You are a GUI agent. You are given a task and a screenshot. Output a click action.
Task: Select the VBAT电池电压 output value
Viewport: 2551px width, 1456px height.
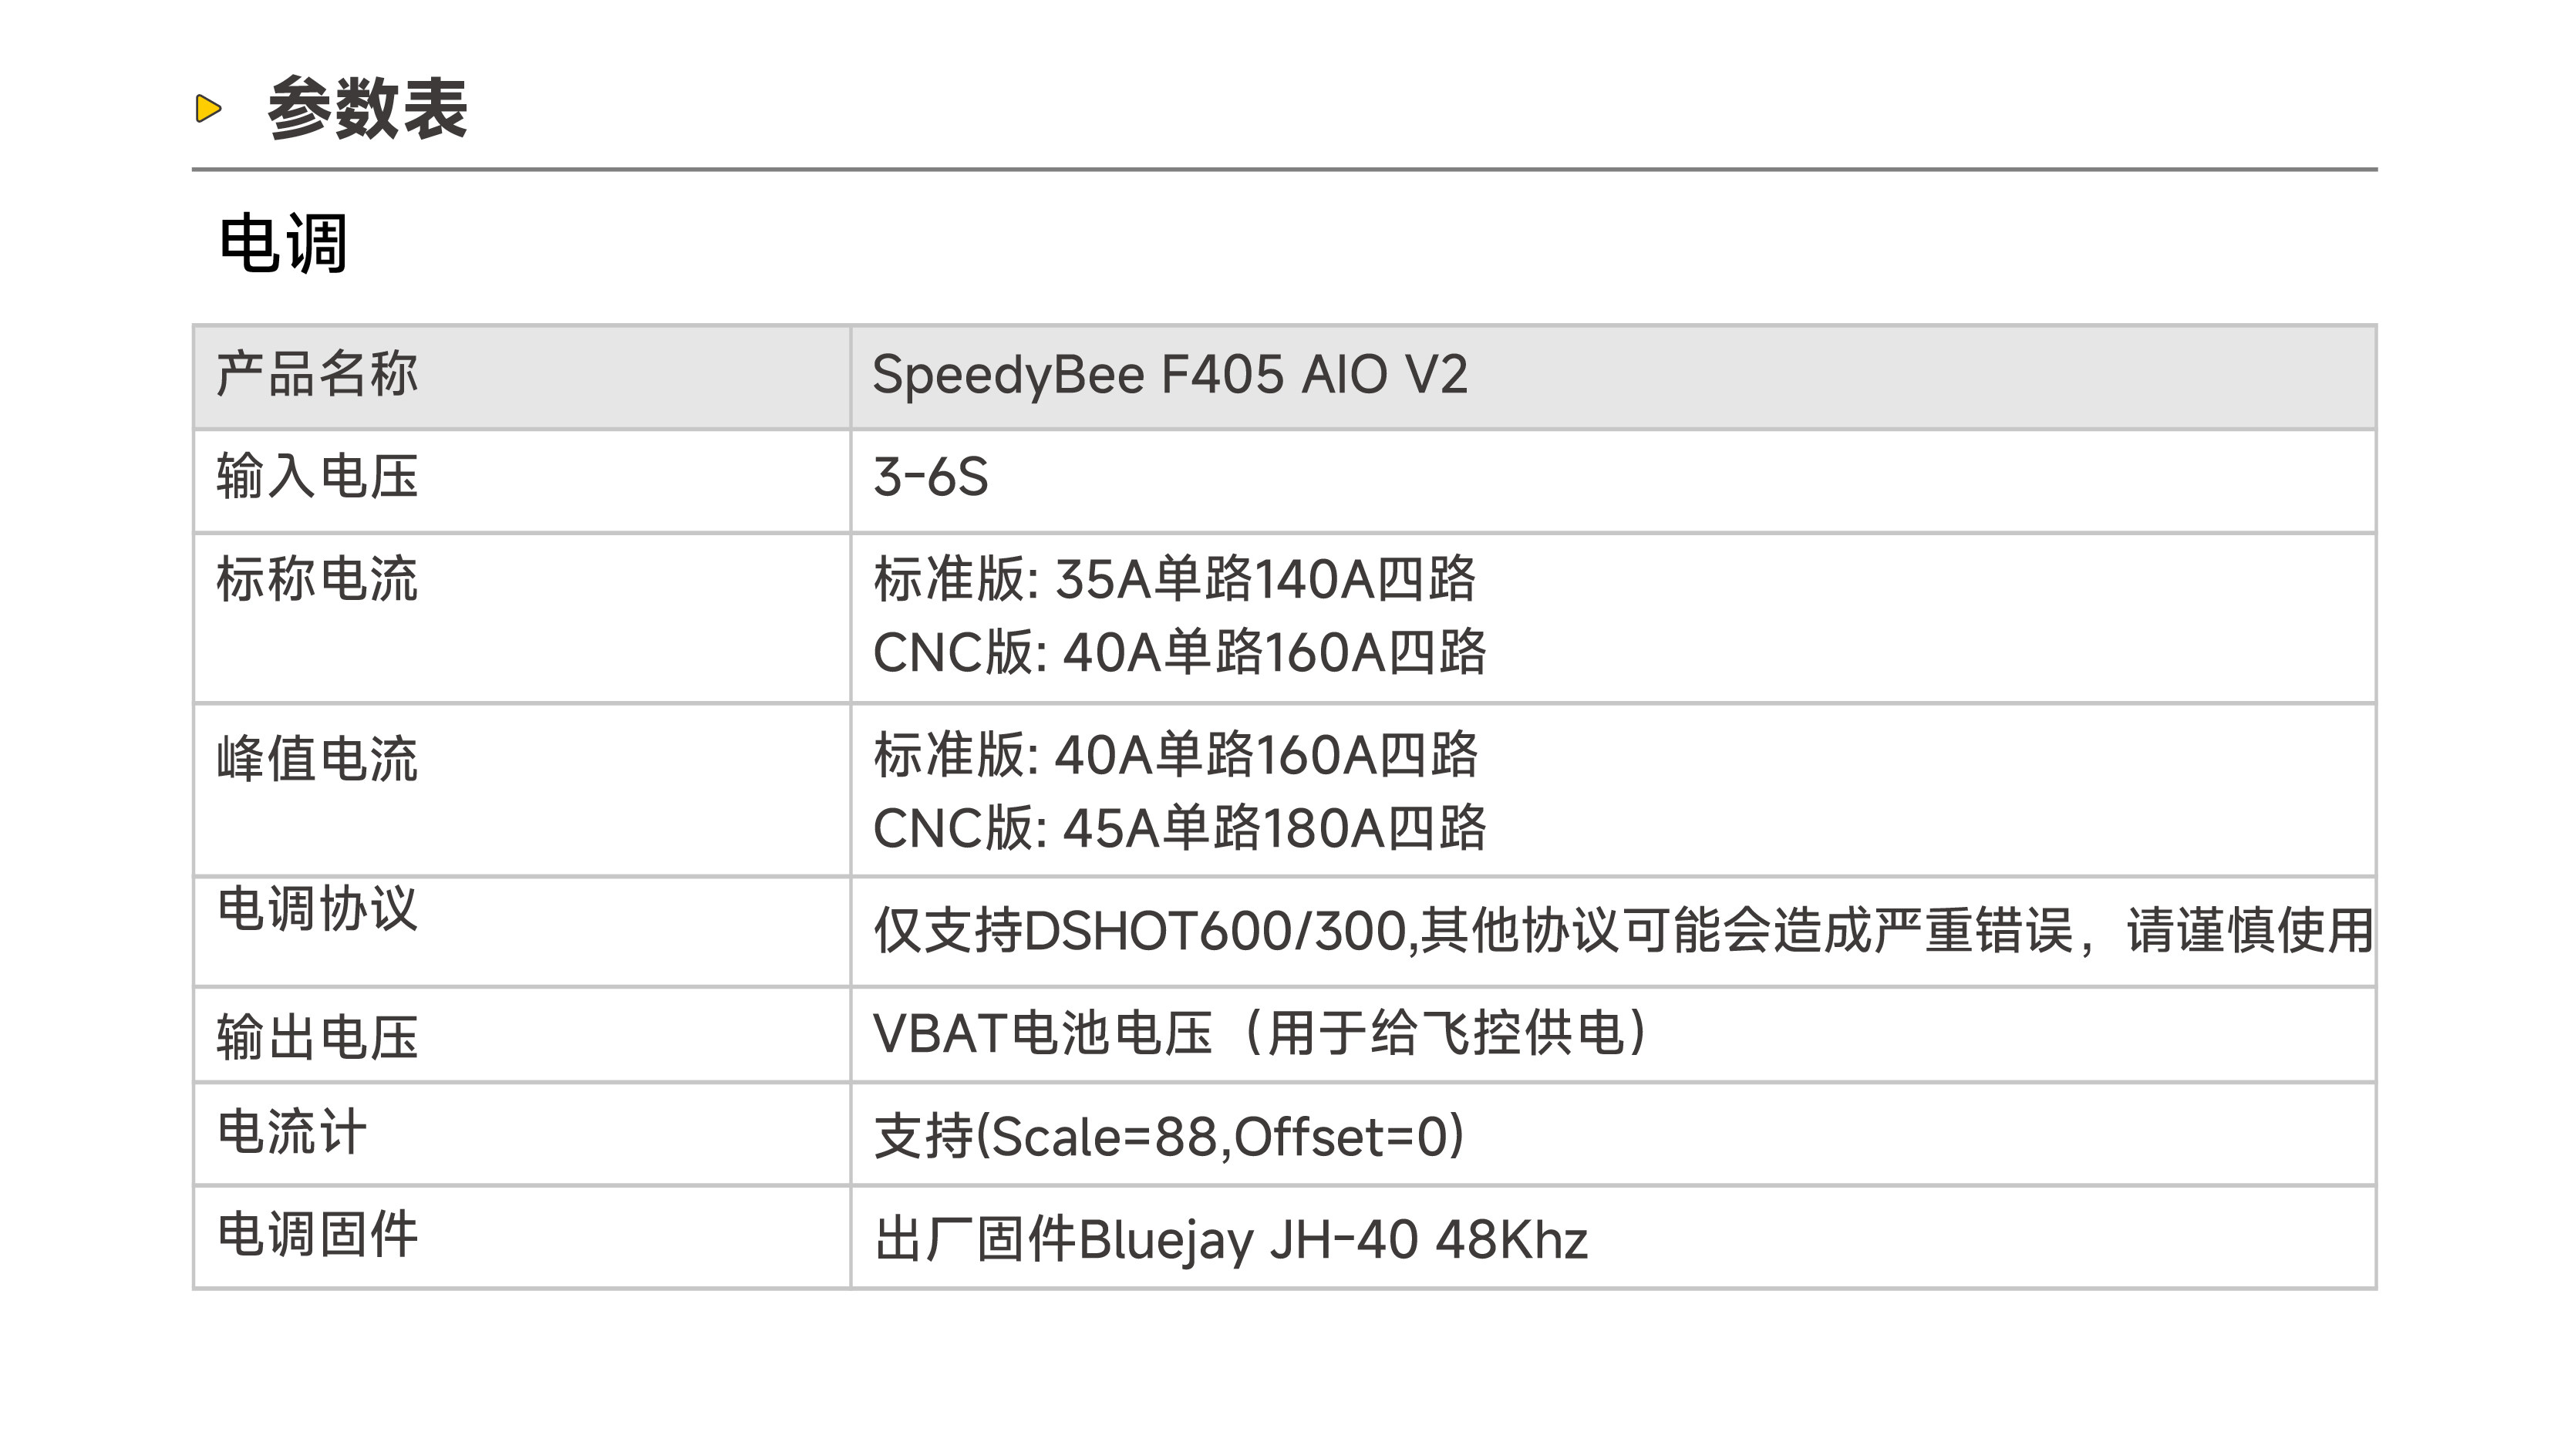pos(1260,1033)
